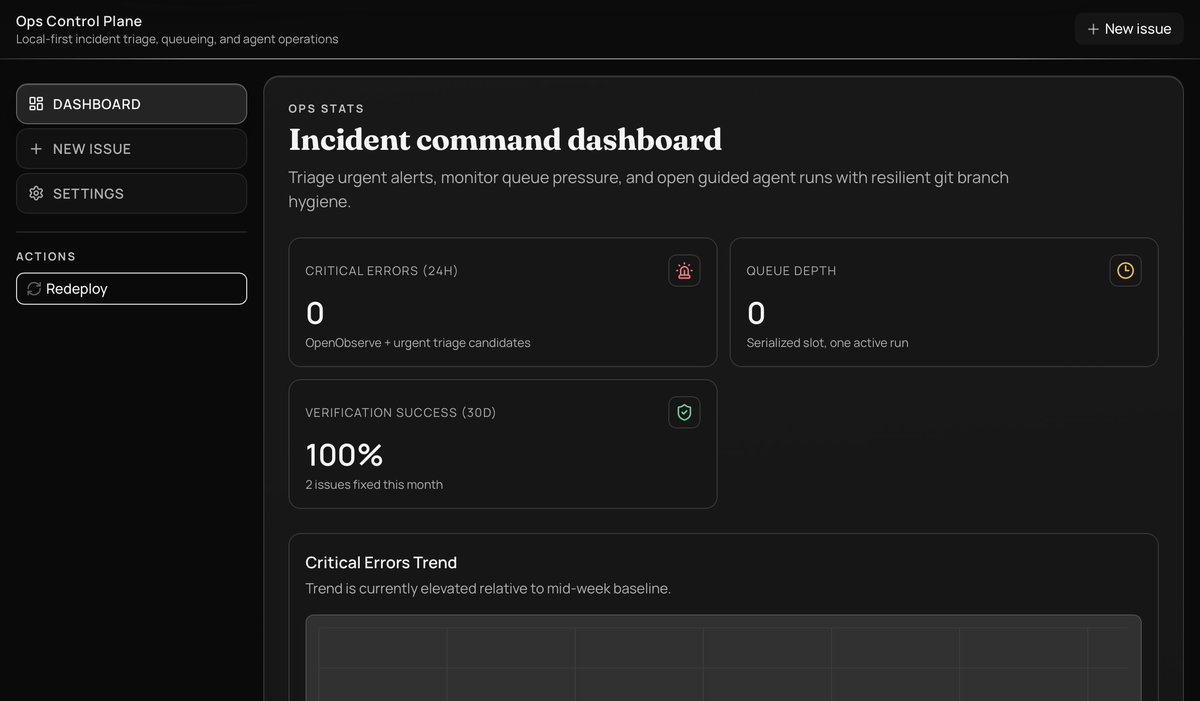This screenshot has height=701, width=1200.
Task: Click the 'Local-first incident triage' subtitle
Action: coord(177,39)
